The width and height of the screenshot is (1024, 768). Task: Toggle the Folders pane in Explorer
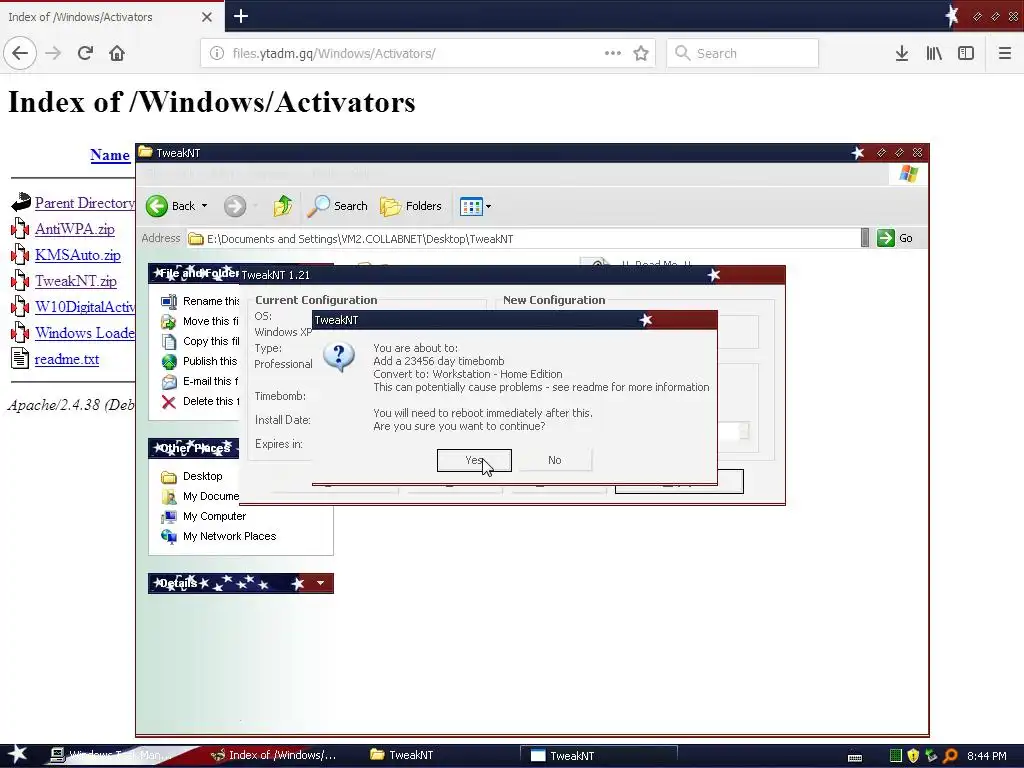(x=411, y=206)
